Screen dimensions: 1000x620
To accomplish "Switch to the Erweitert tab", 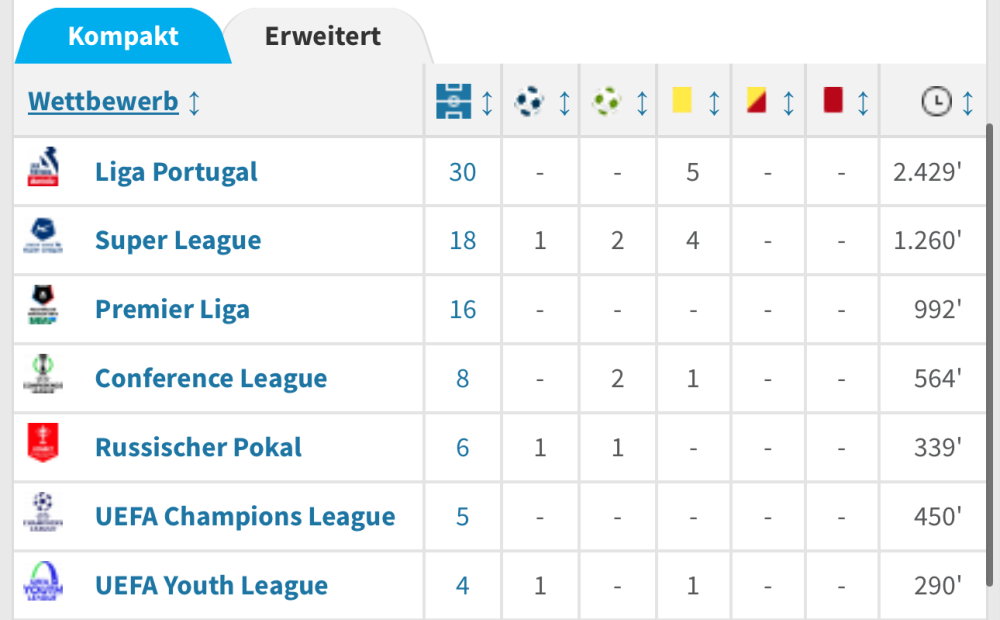I will (x=322, y=37).
